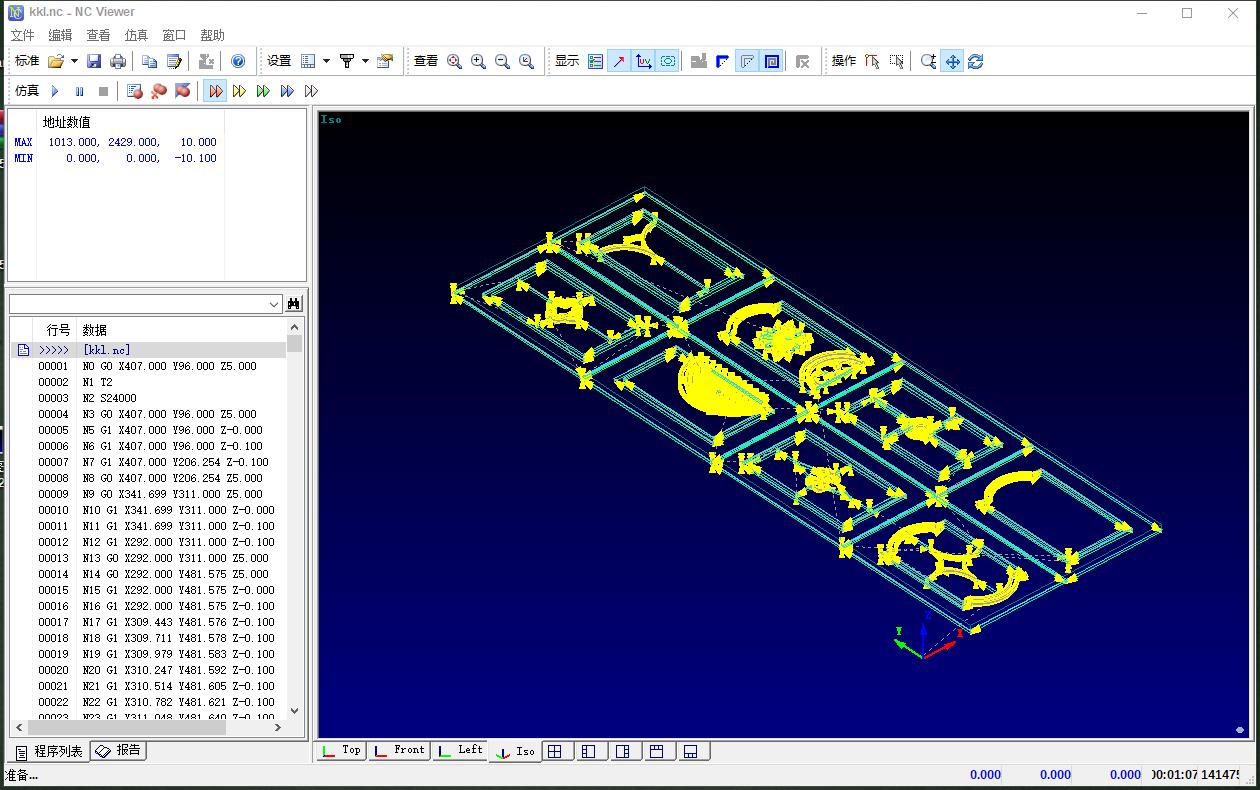Zoom out with the minus magnifier
Image resolution: width=1260 pixels, height=790 pixels.
click(x=502, y=61)
